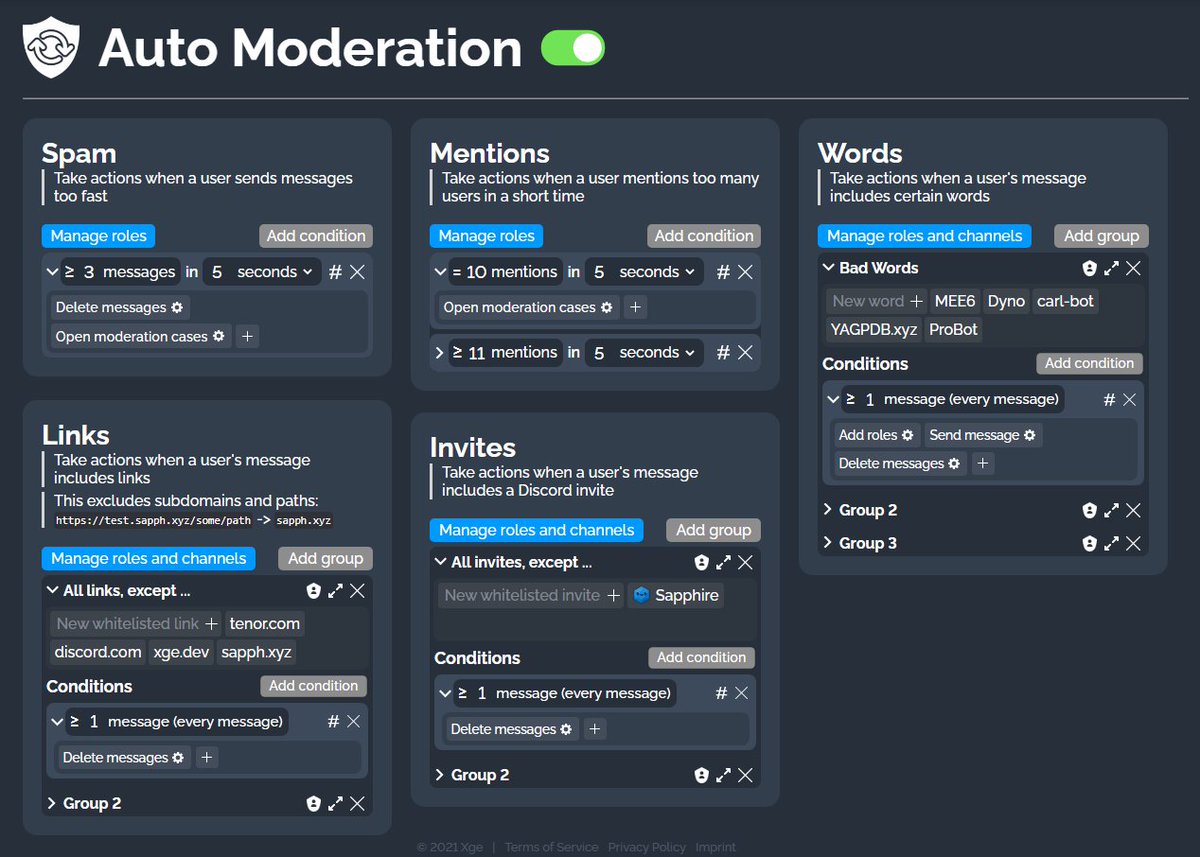Click channel hash icon in Spam condition

click(x=335, y=272)
